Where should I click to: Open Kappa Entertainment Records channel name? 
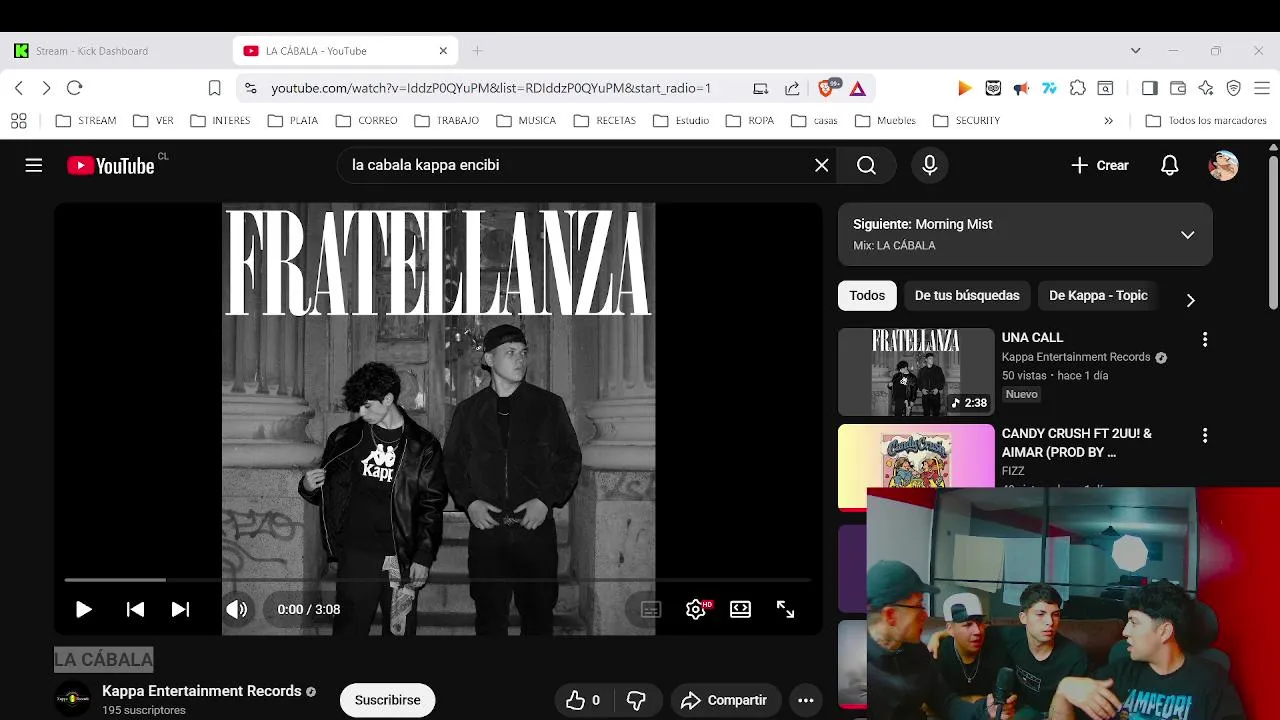coord(201,691)
